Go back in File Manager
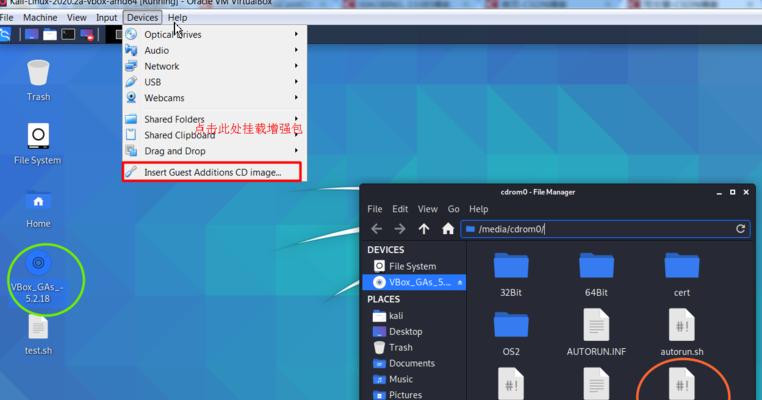This screenshot has height=400, width=762. coord(377,228)
